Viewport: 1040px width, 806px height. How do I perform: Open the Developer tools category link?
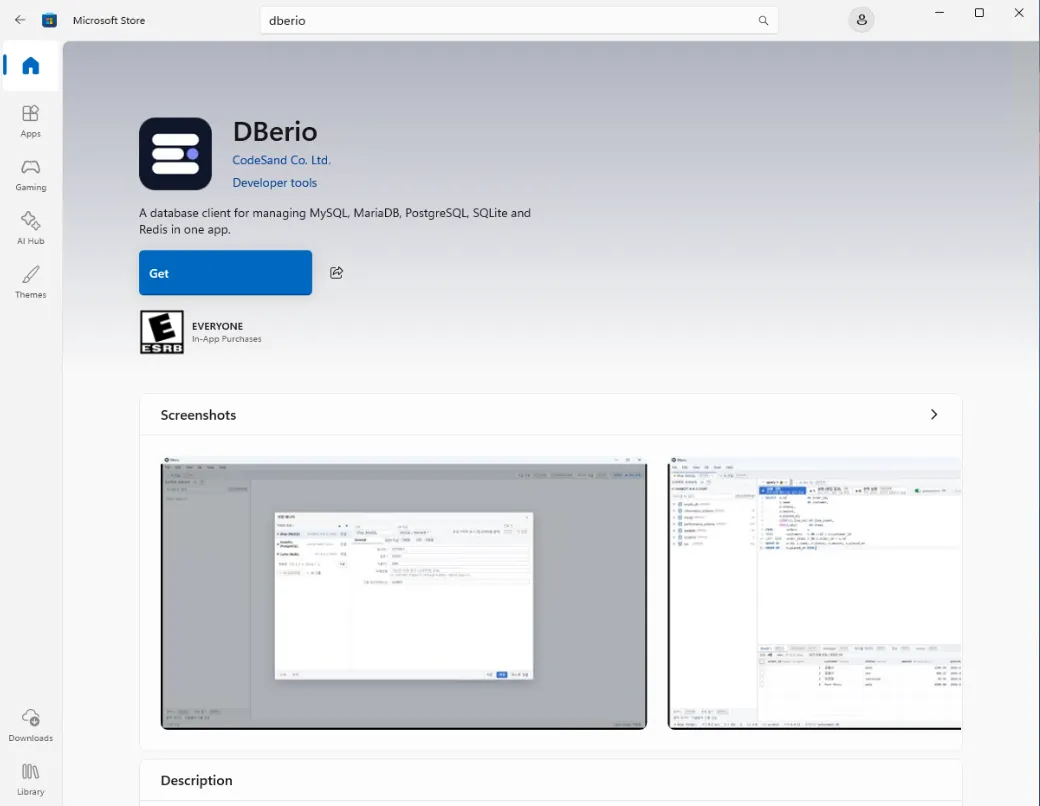pyautogui.click(x=275, y=182)
